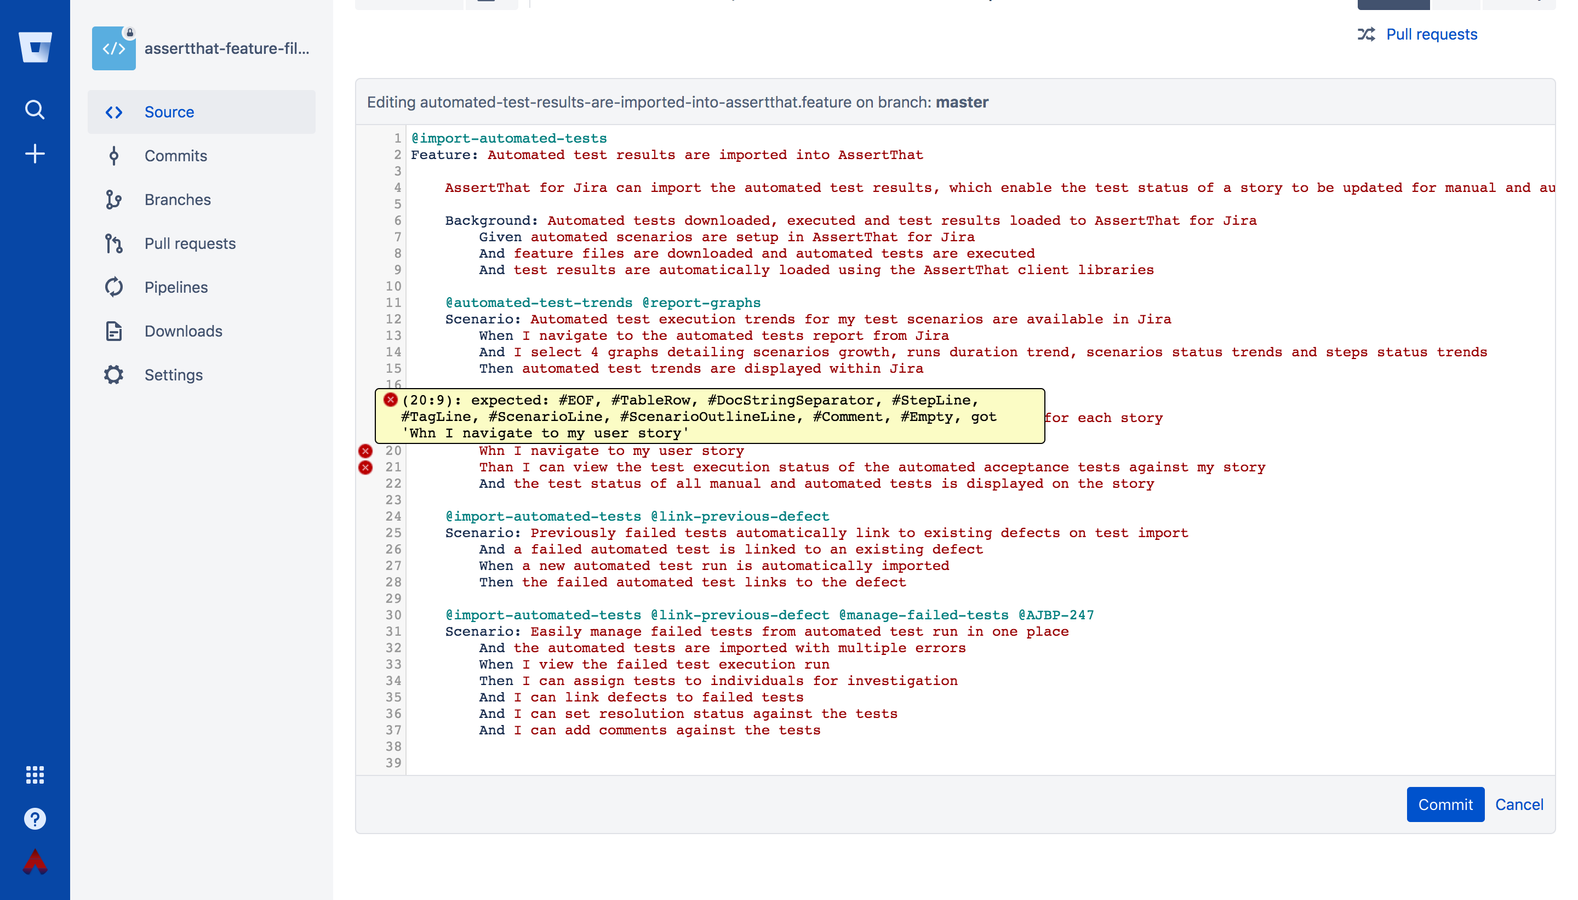
Task: Click line number 39 in the gutter
Action: (x=393, y=763)
